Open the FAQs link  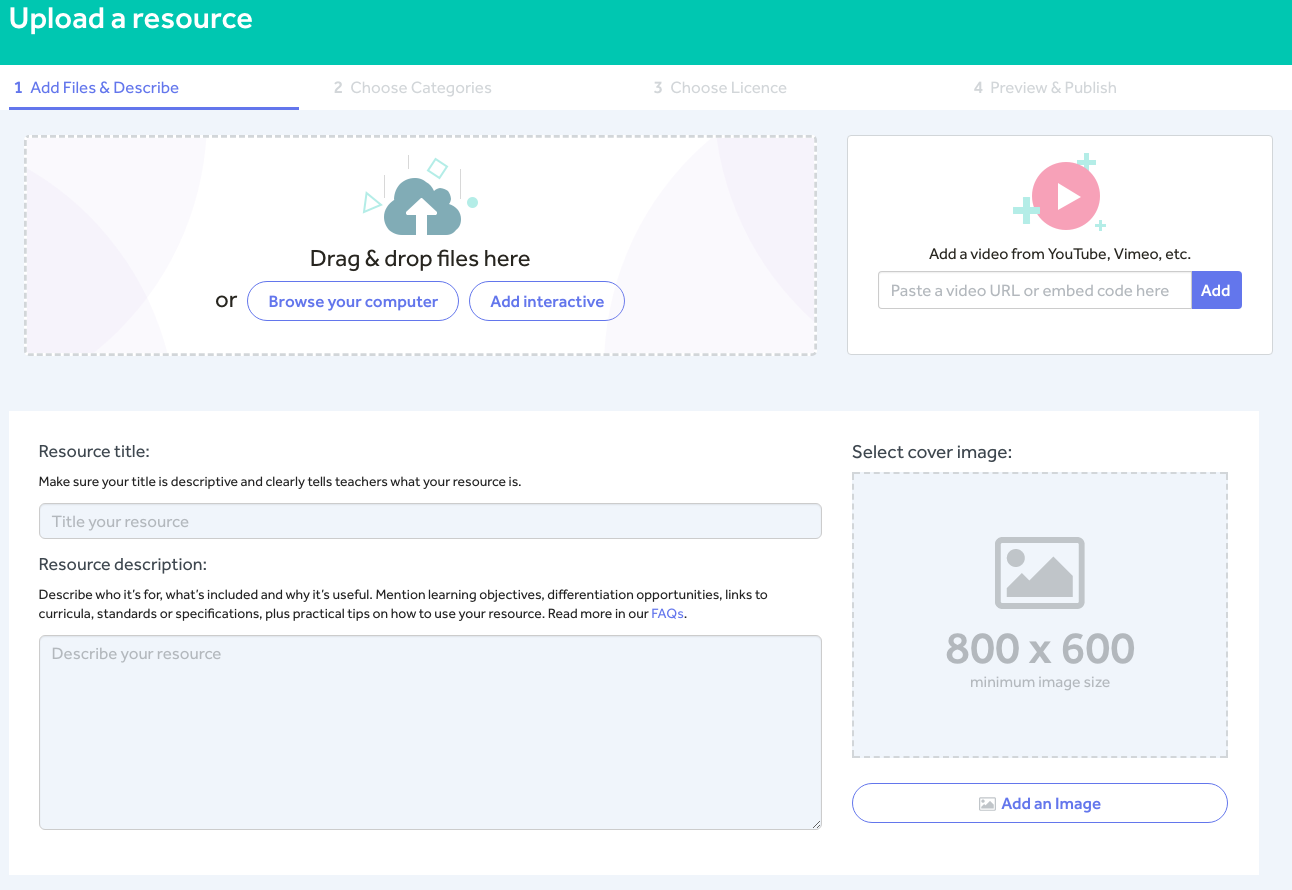click(667, 614)
